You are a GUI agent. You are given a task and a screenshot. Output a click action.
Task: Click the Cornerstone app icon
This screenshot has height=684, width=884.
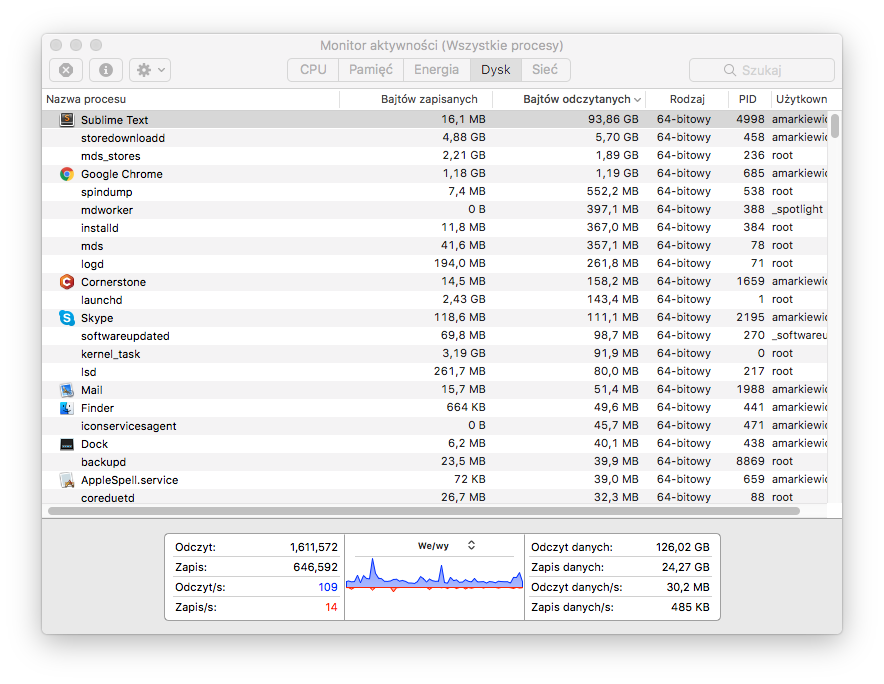[67, 282]
